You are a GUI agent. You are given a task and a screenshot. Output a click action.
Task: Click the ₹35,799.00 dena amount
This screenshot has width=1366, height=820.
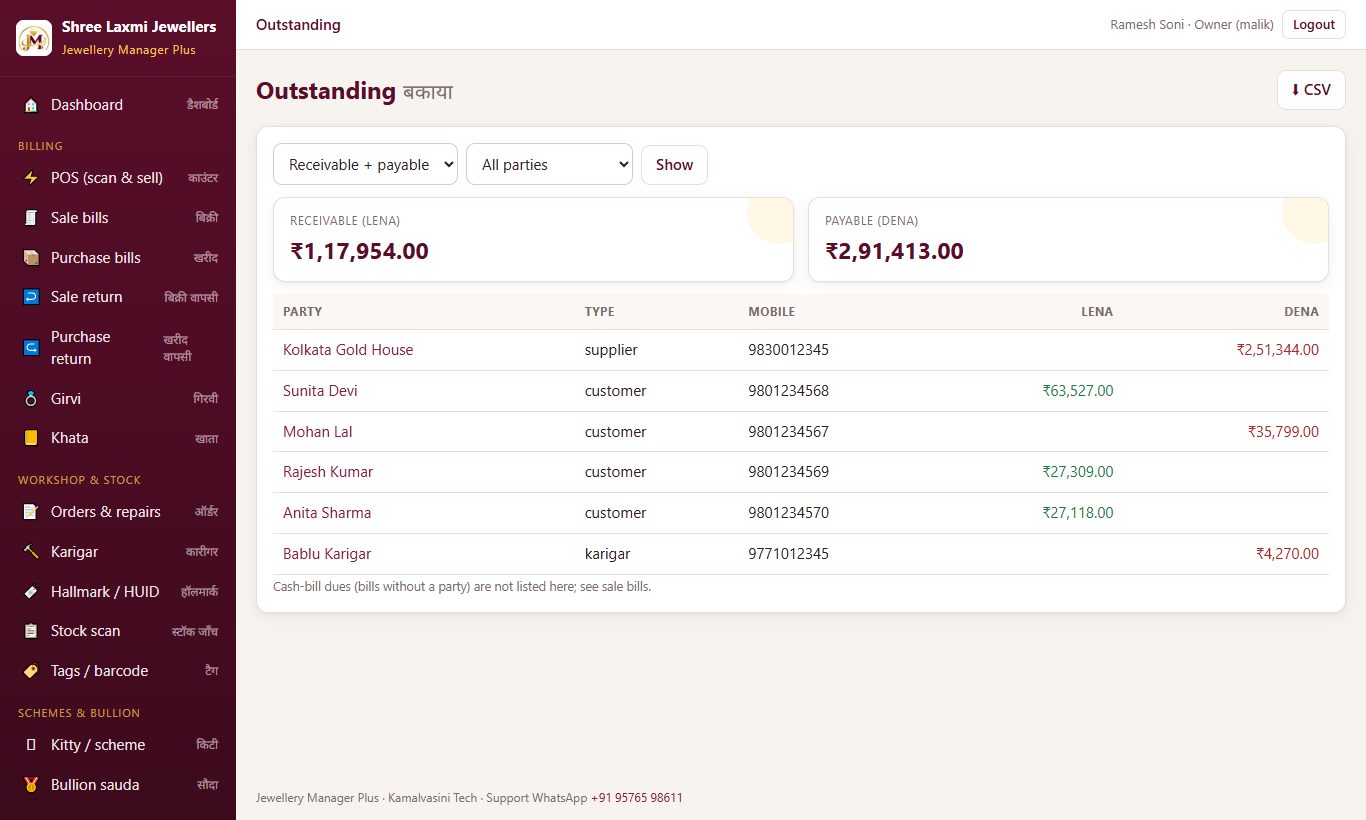click(x=1284, y=432)
